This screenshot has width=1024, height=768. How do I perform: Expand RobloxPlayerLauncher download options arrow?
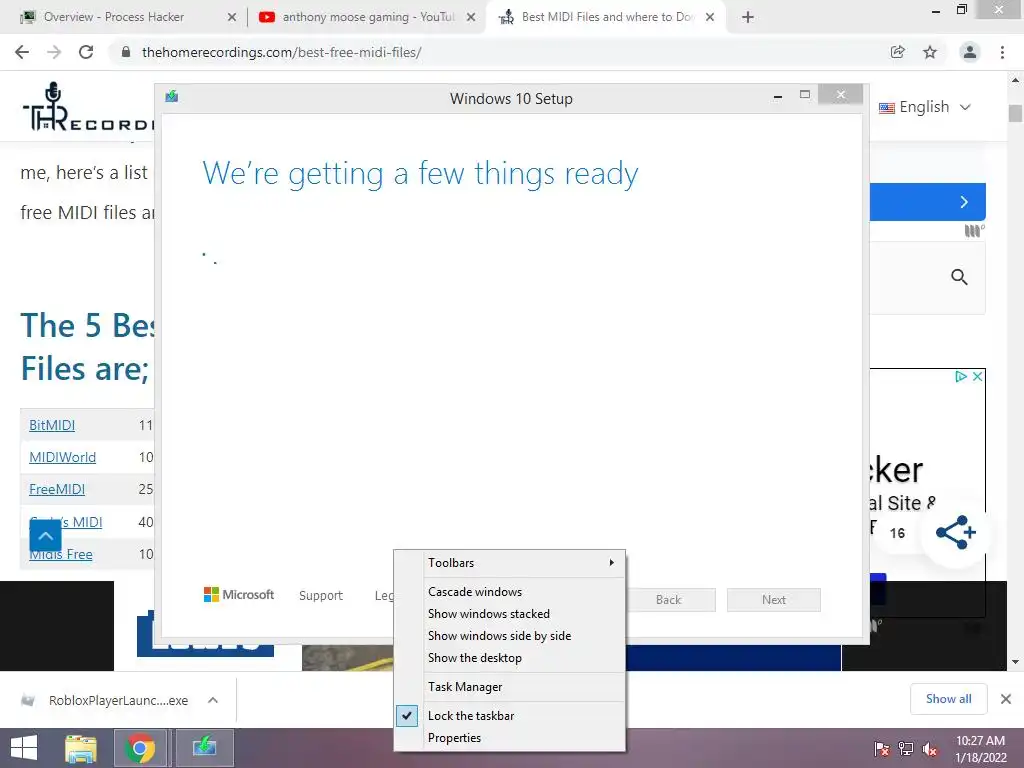tap(212, 700)
